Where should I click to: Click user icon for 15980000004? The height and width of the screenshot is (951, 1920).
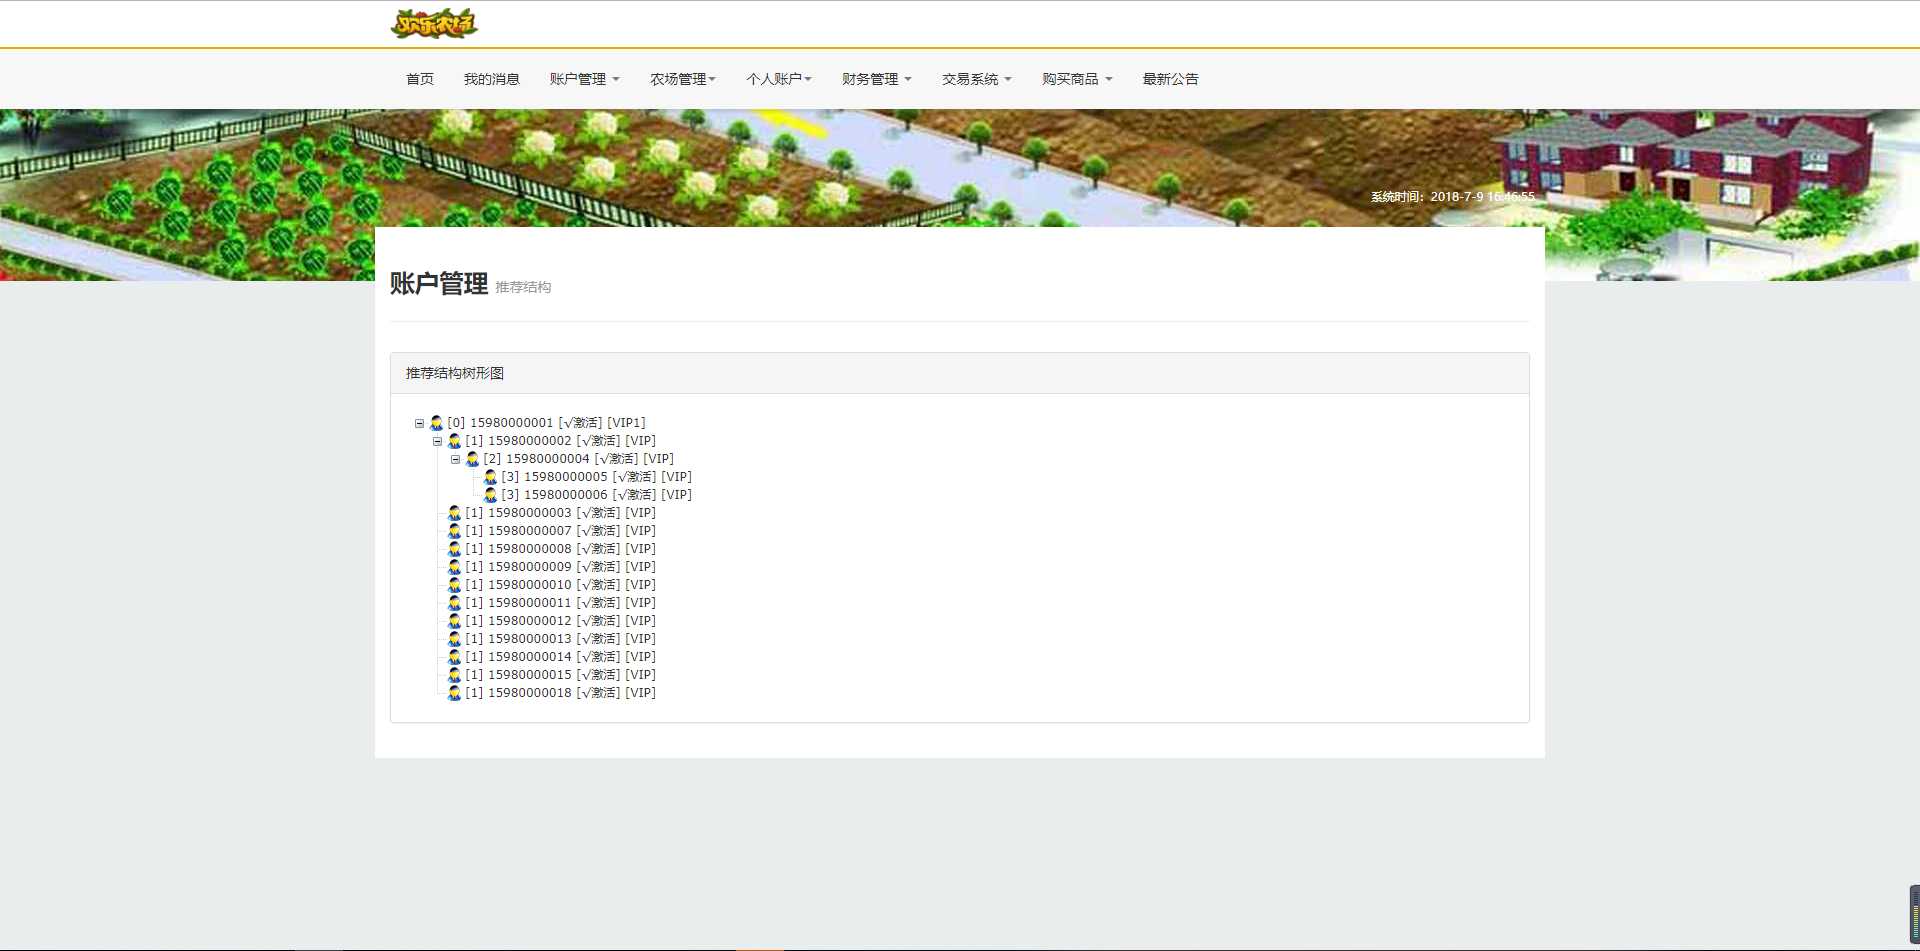(x=472, y=459)
